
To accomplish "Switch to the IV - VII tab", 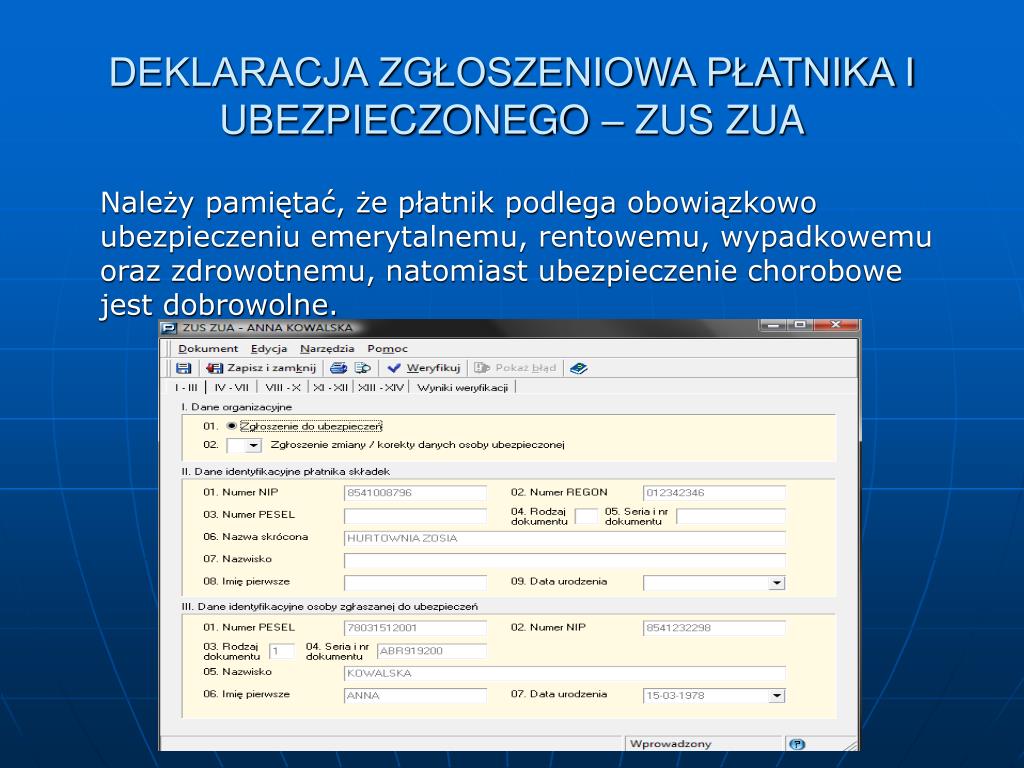I will (x=231, y=387).
